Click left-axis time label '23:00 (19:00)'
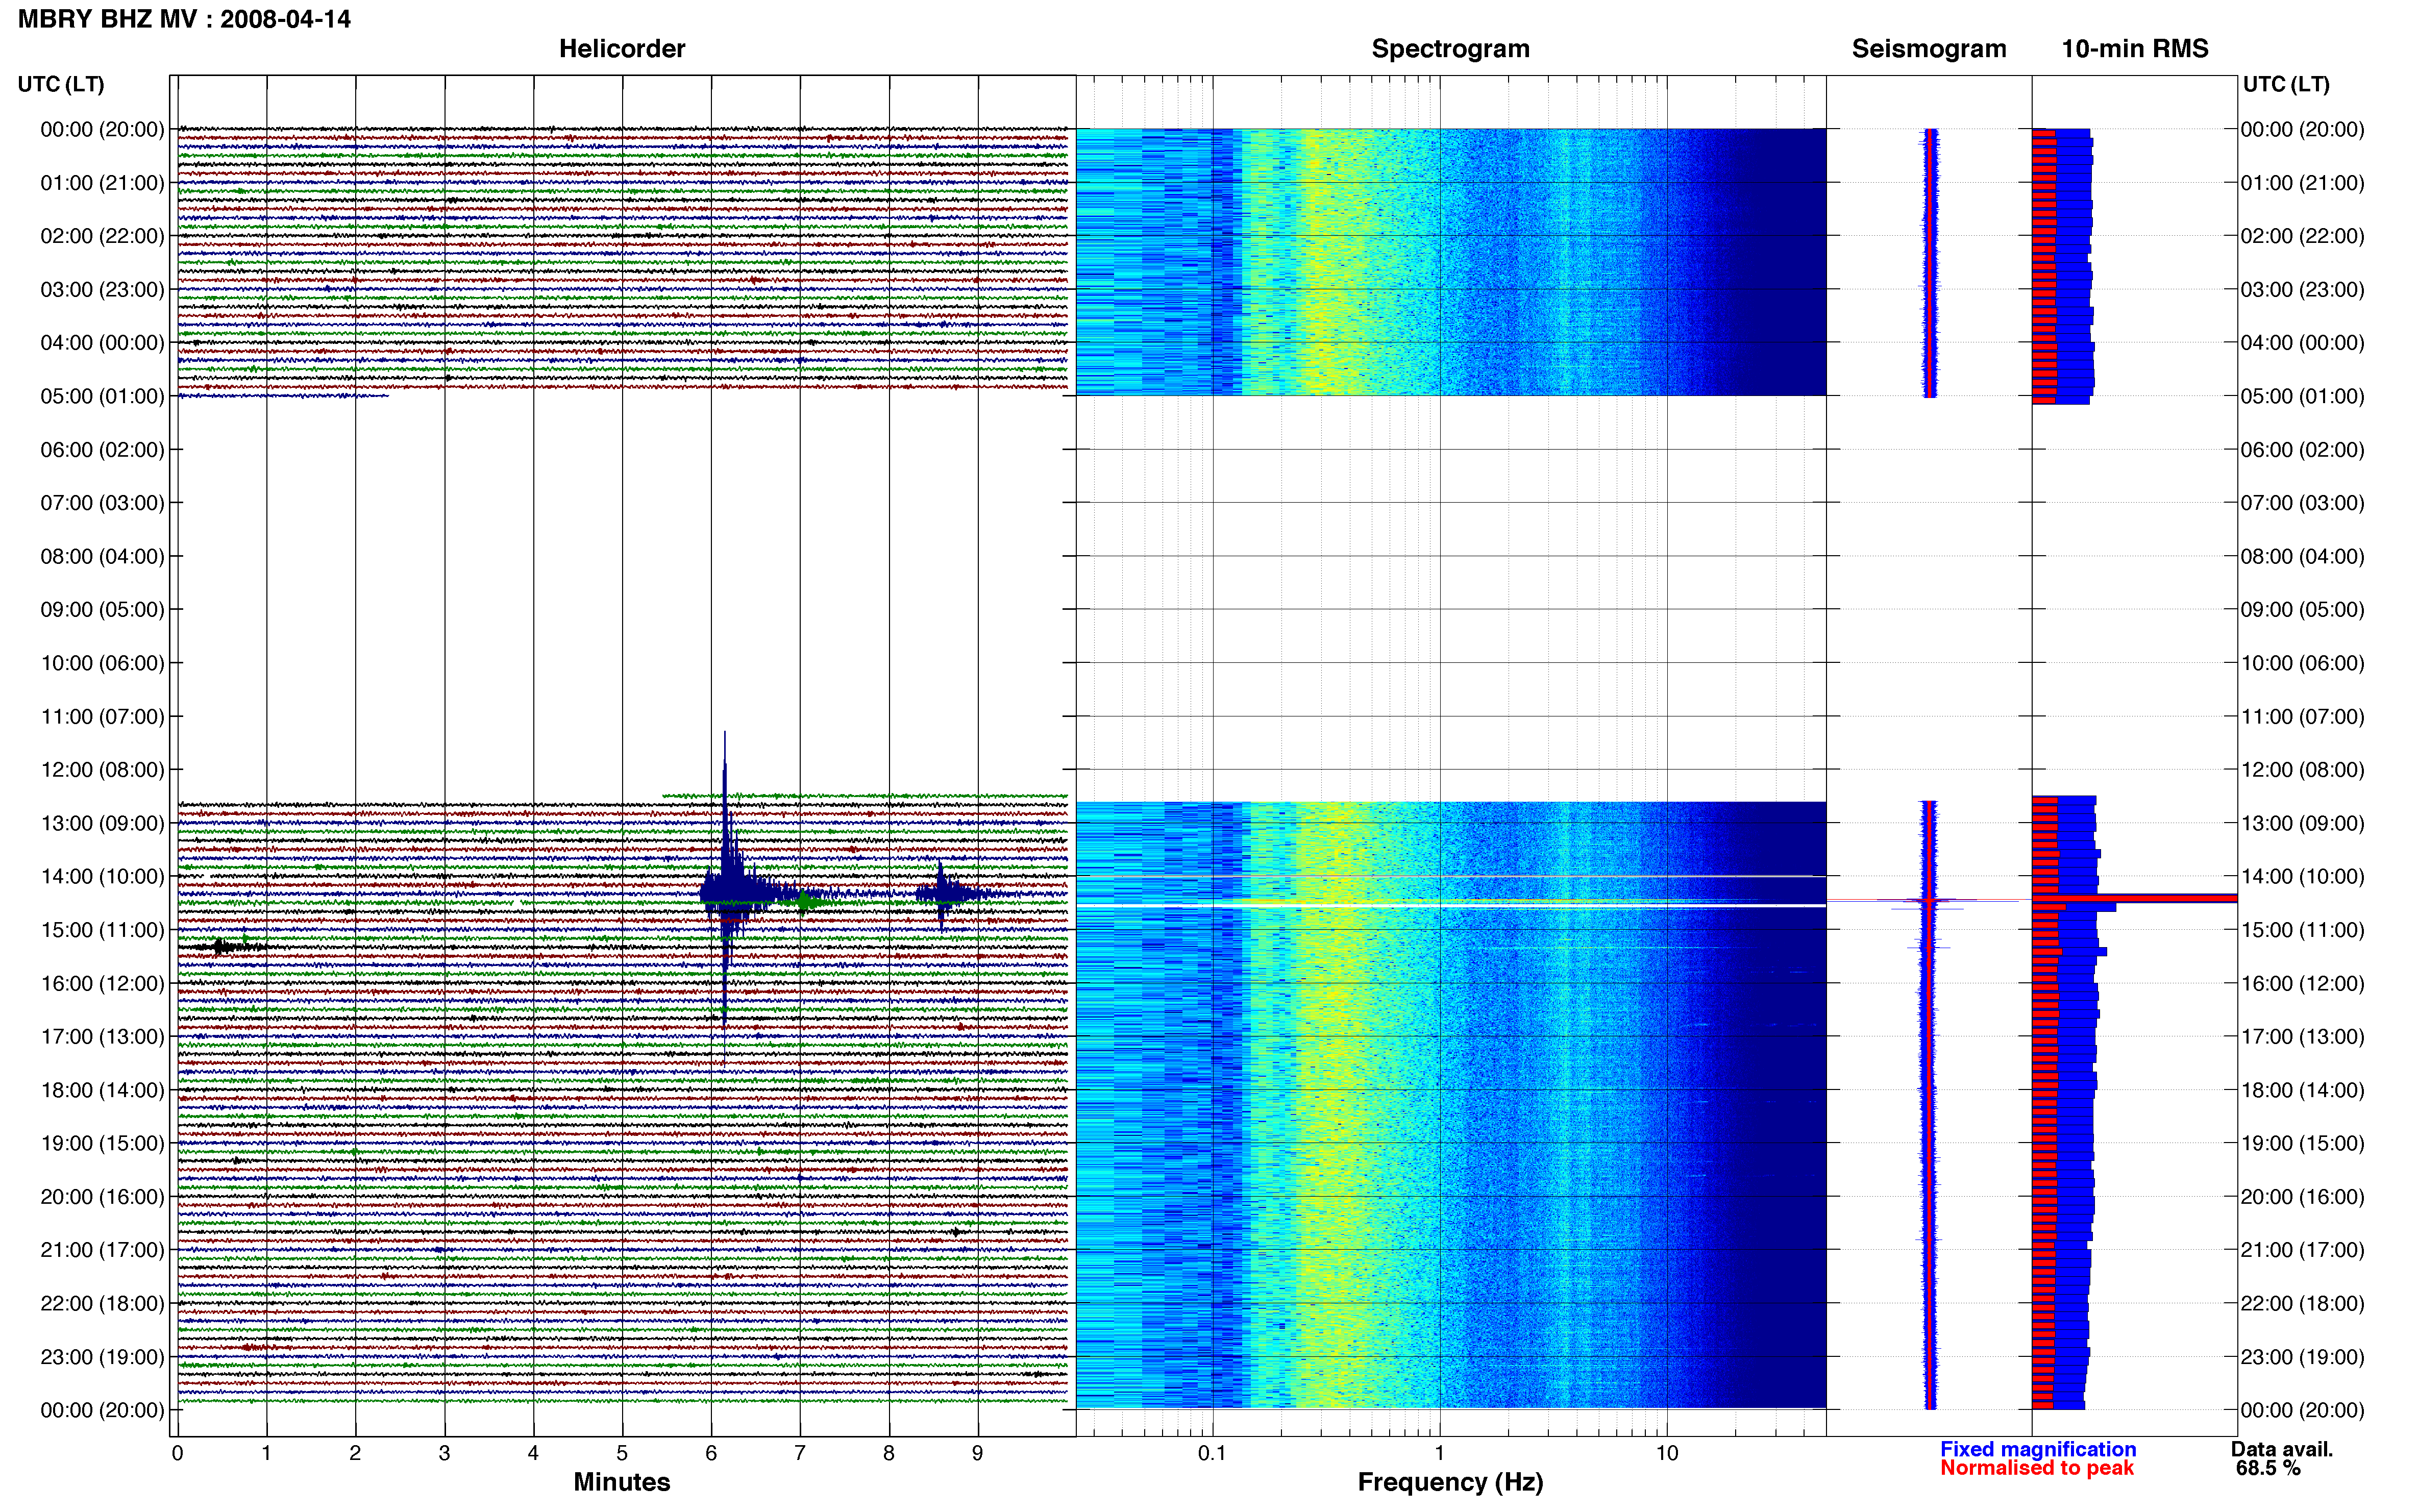This screenshot has height=1512, width=2419. (x=102, y=1357)
